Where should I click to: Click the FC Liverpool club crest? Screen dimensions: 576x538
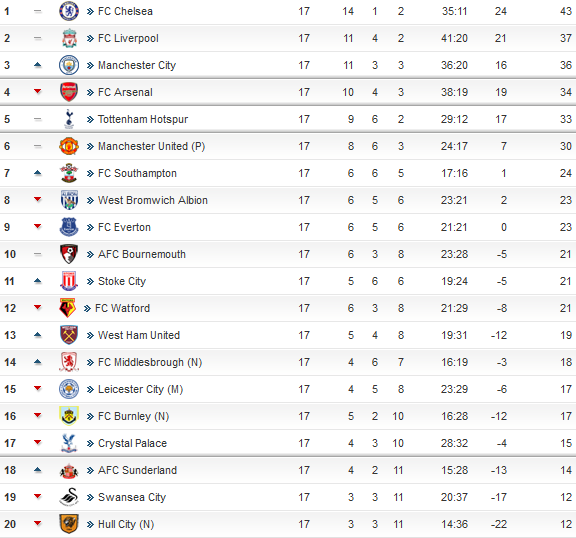coord(69,38)
